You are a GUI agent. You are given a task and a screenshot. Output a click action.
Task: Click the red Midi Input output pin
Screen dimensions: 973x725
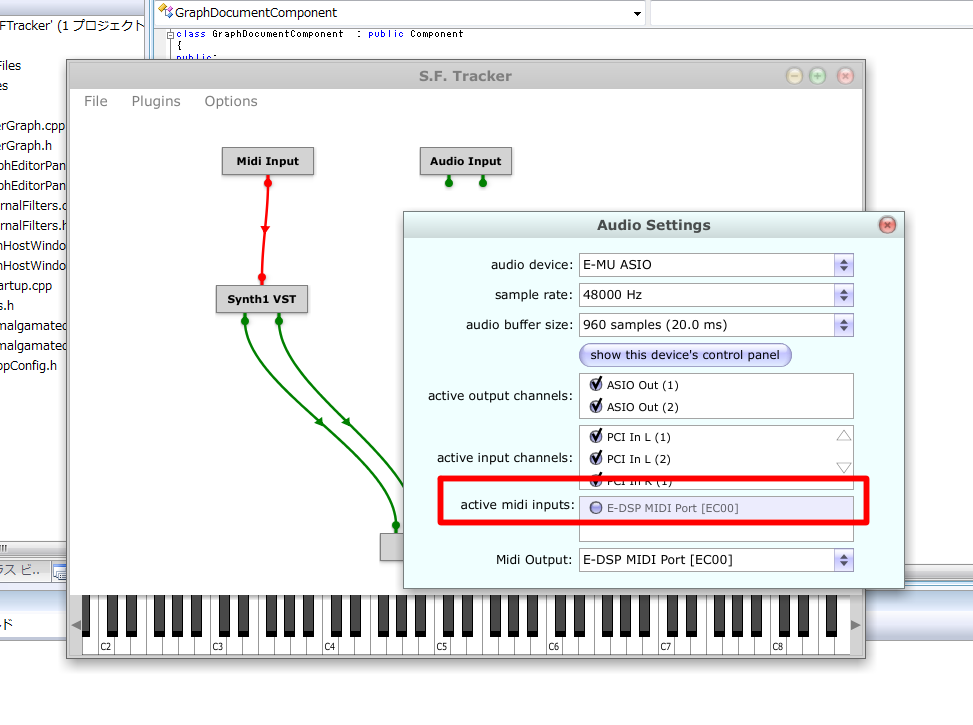(267, 183)
